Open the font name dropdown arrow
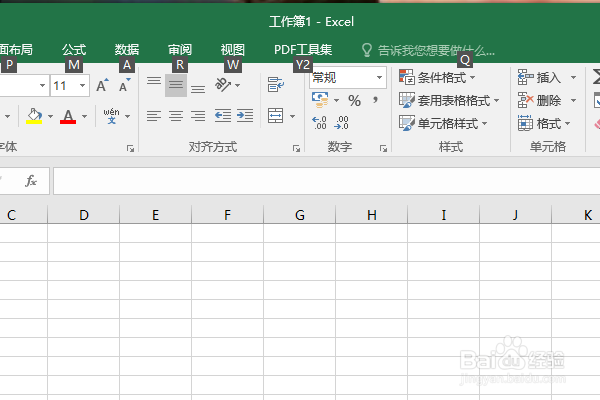Screen dimensions: 600x400 point(42,85)
